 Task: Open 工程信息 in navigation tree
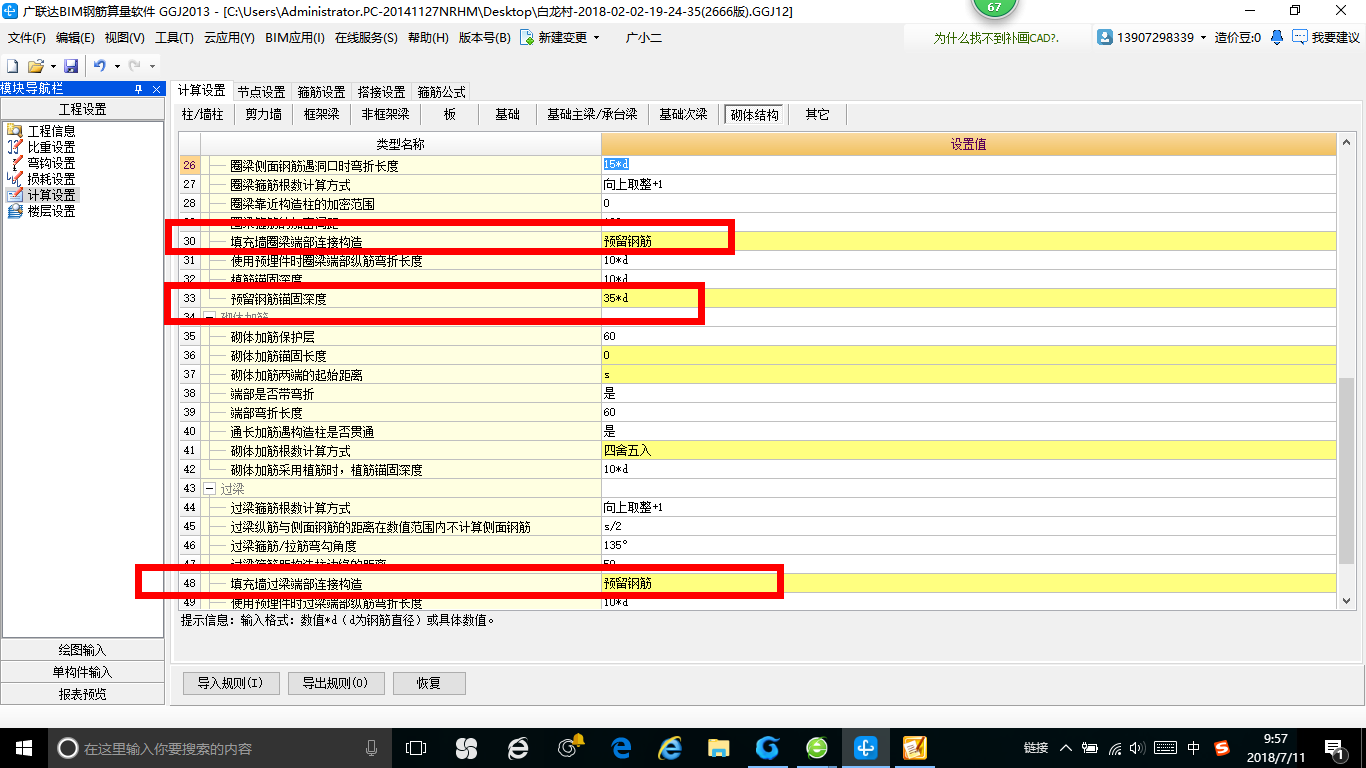click(x=51, y=131)
